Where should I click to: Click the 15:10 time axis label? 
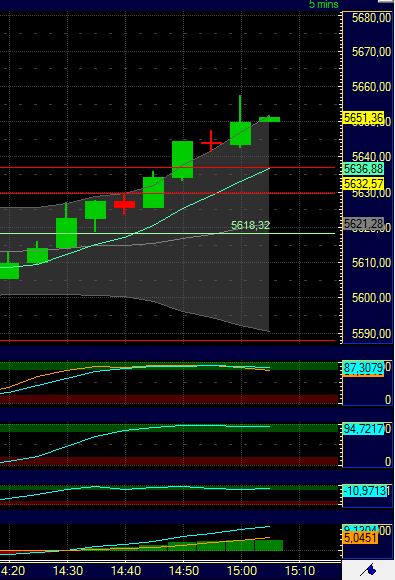click(x=300, y=571)
